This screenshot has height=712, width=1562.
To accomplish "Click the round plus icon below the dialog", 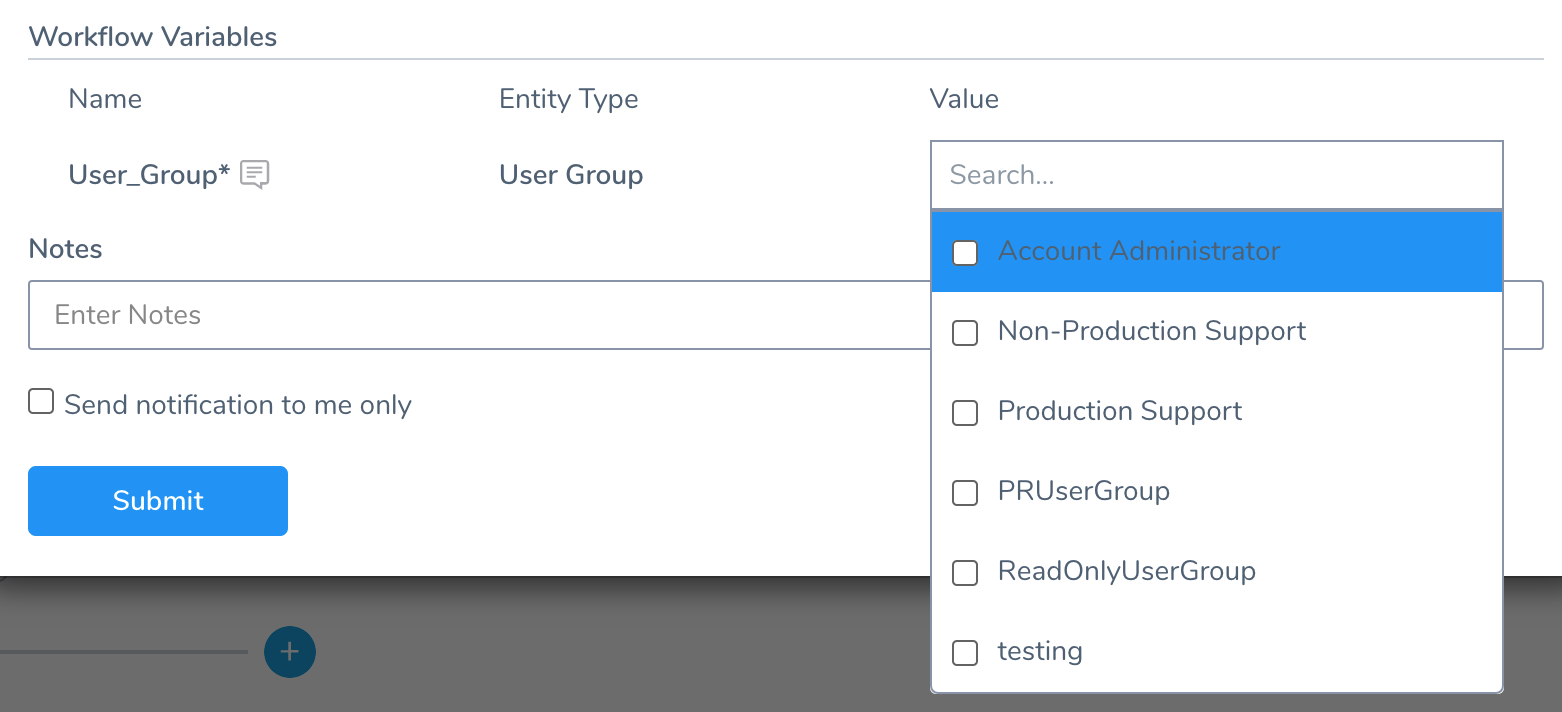I will coord(290,652).
